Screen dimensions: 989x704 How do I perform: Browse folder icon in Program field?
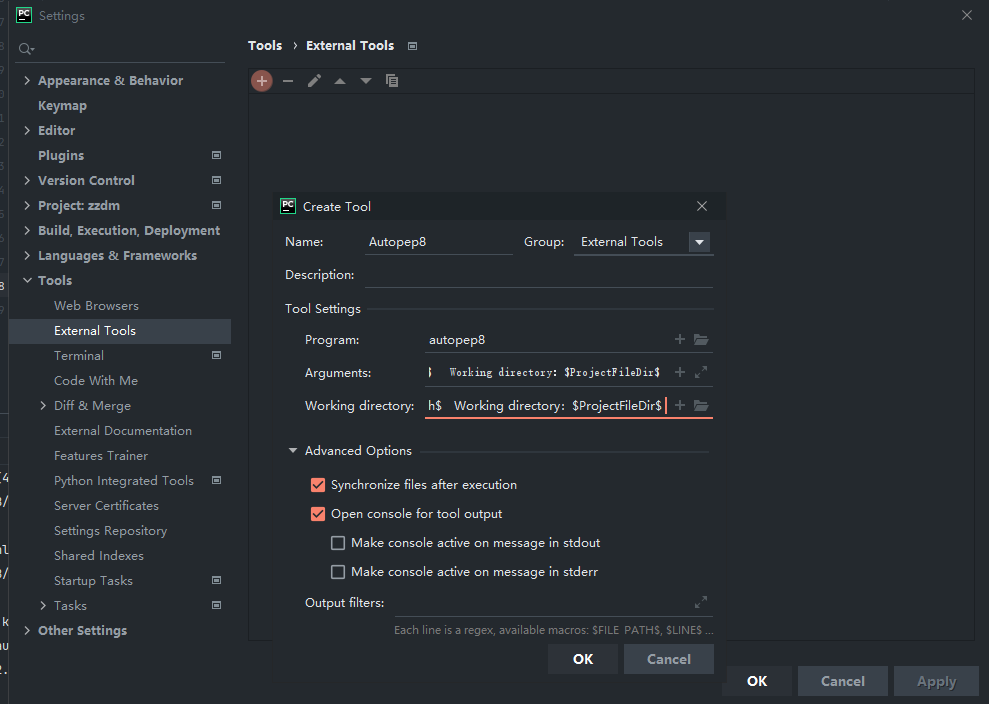pos(701,339)
